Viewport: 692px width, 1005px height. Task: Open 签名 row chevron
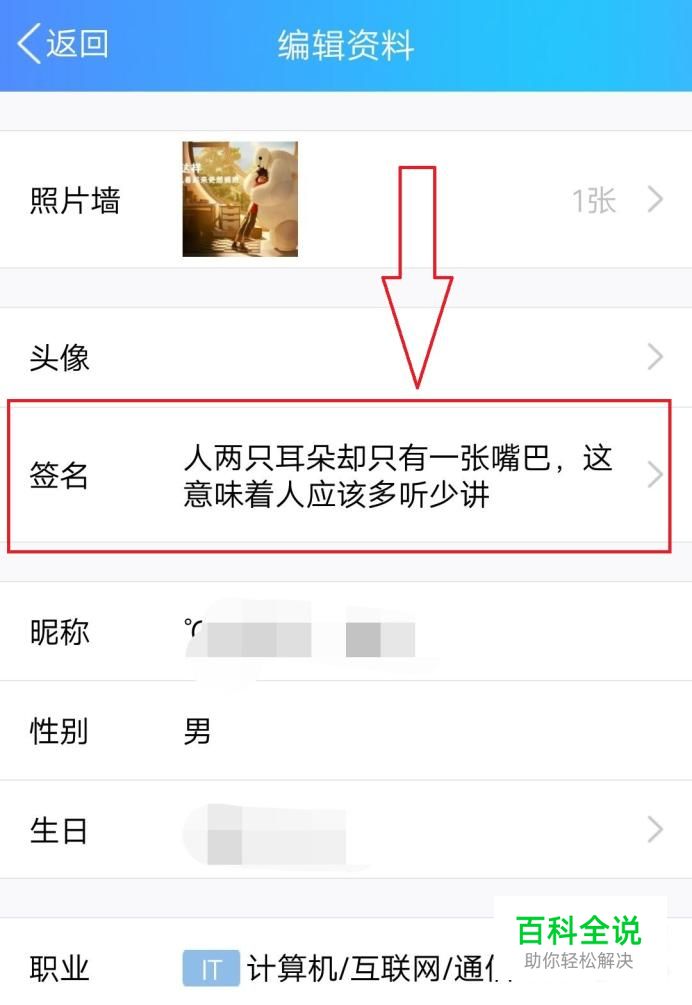tap(655, 475)
